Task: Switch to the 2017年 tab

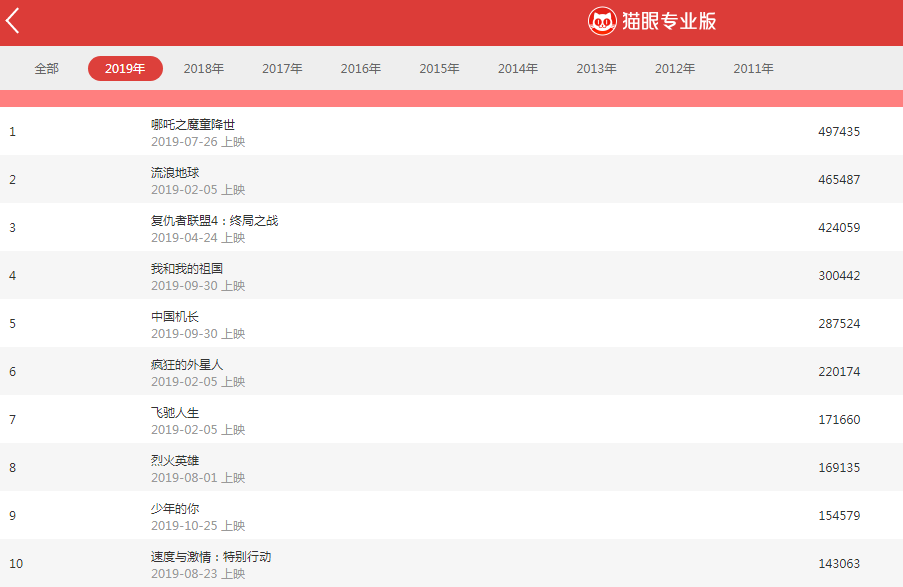Action: [x=282, y=69]
